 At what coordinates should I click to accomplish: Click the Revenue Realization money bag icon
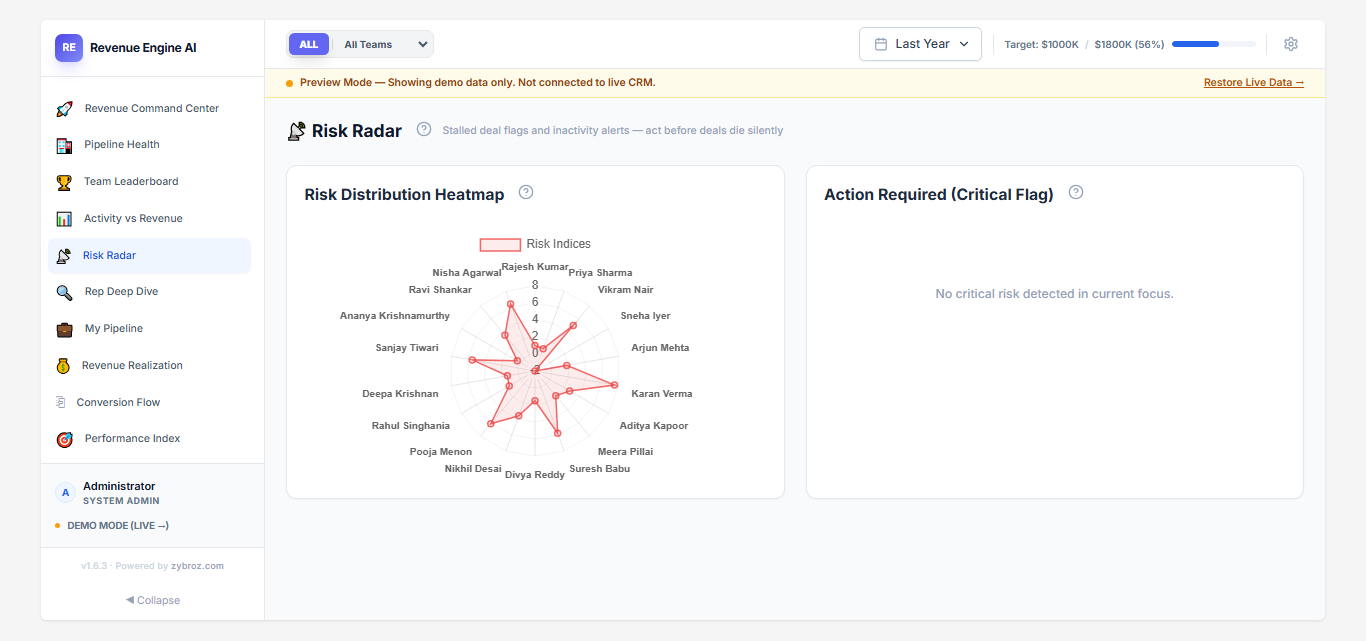[x=64, y=365]
